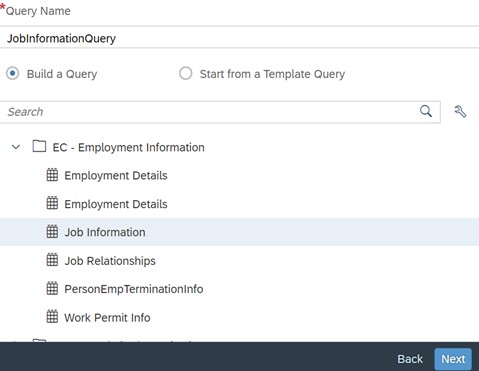Select the Job Information table entry
This screenshot has height=371, width=479.
pyautogui.click(x=239, y=232)
